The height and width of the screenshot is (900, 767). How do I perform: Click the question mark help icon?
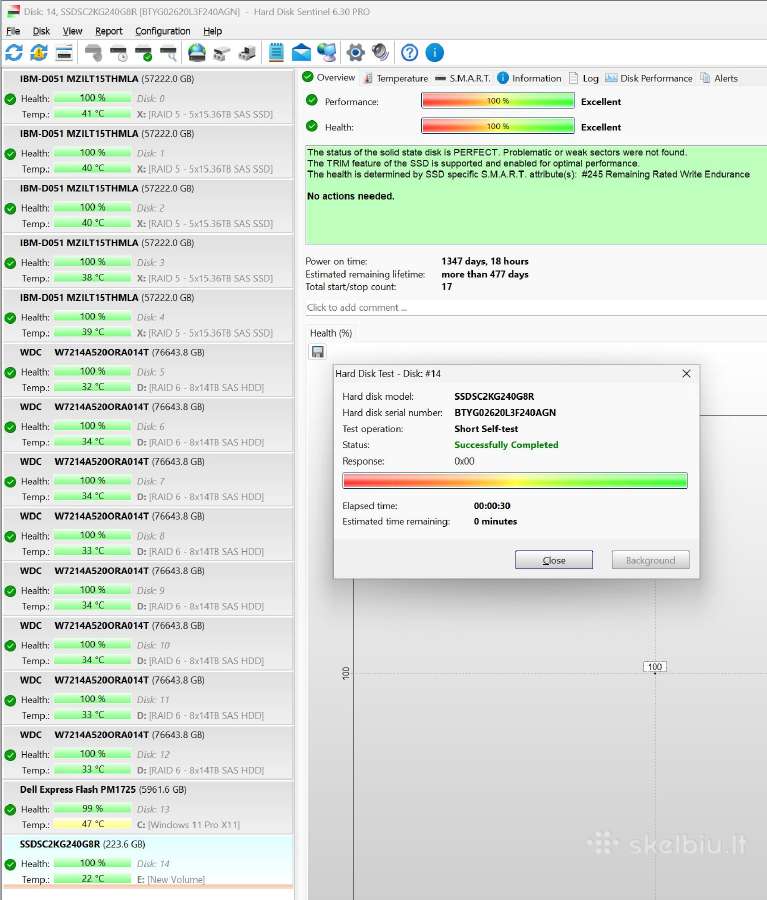[409, 53]
